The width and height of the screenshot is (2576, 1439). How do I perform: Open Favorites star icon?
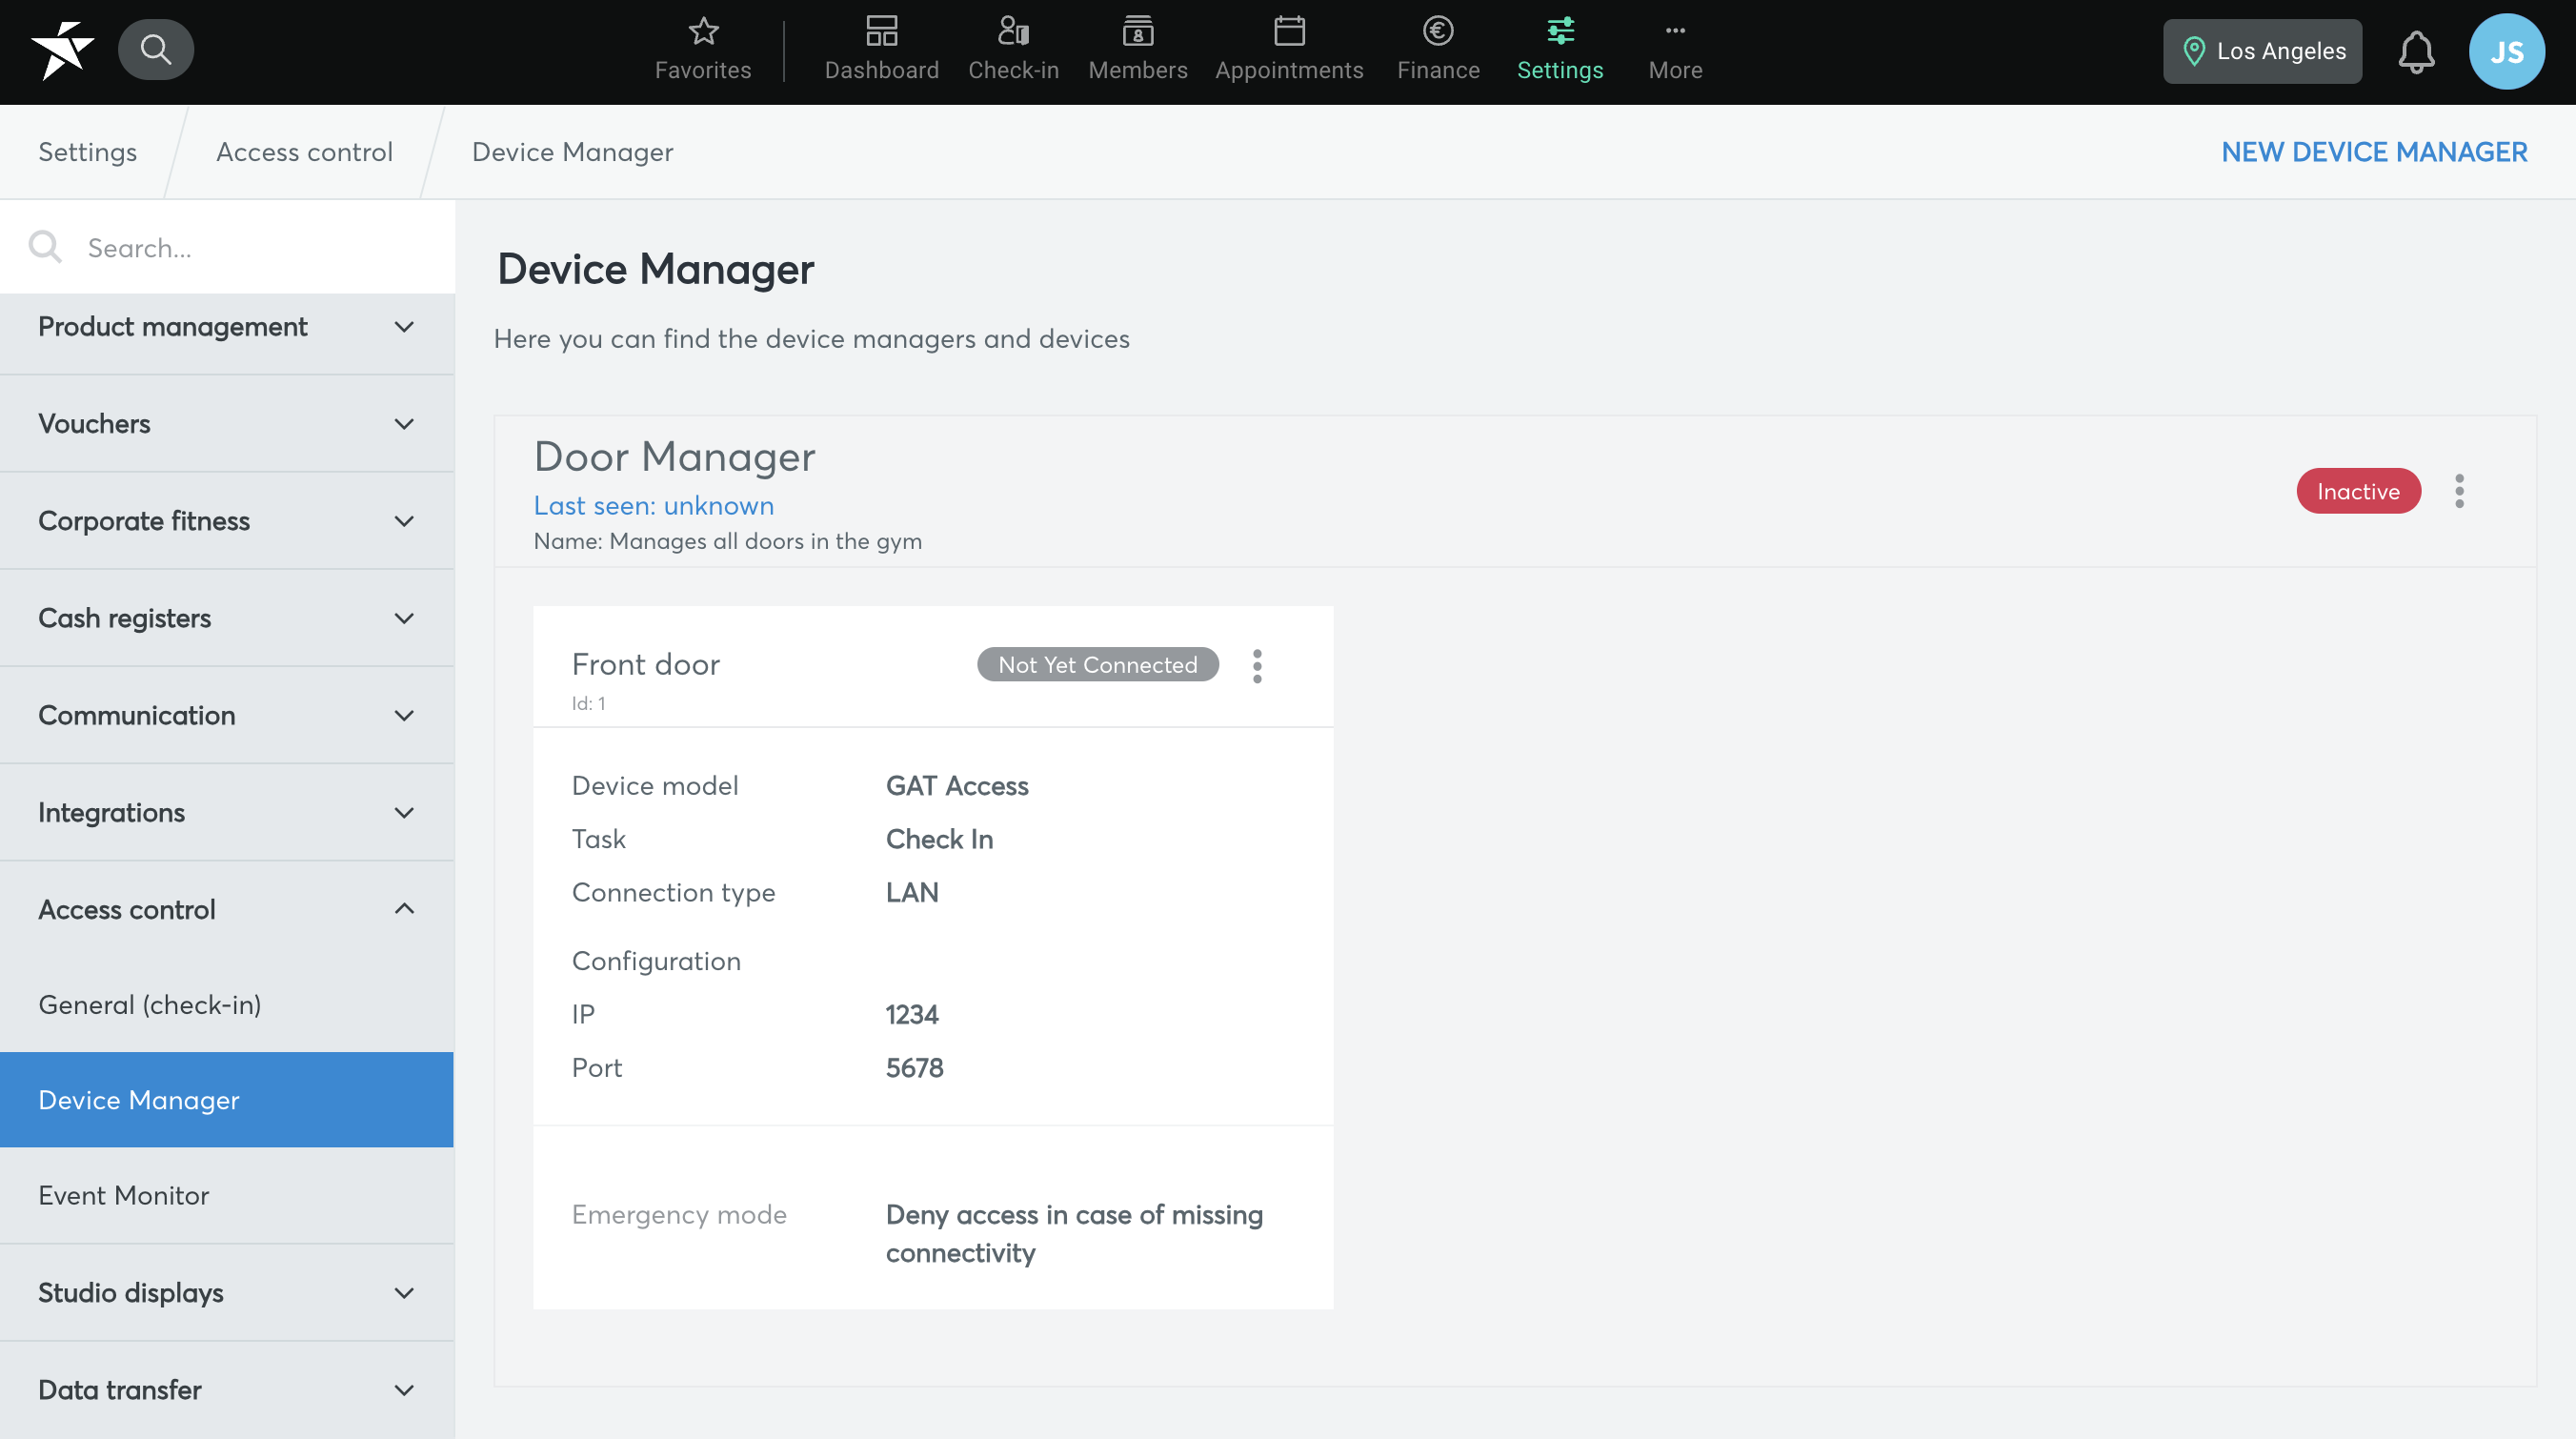(x=703, y=31)
